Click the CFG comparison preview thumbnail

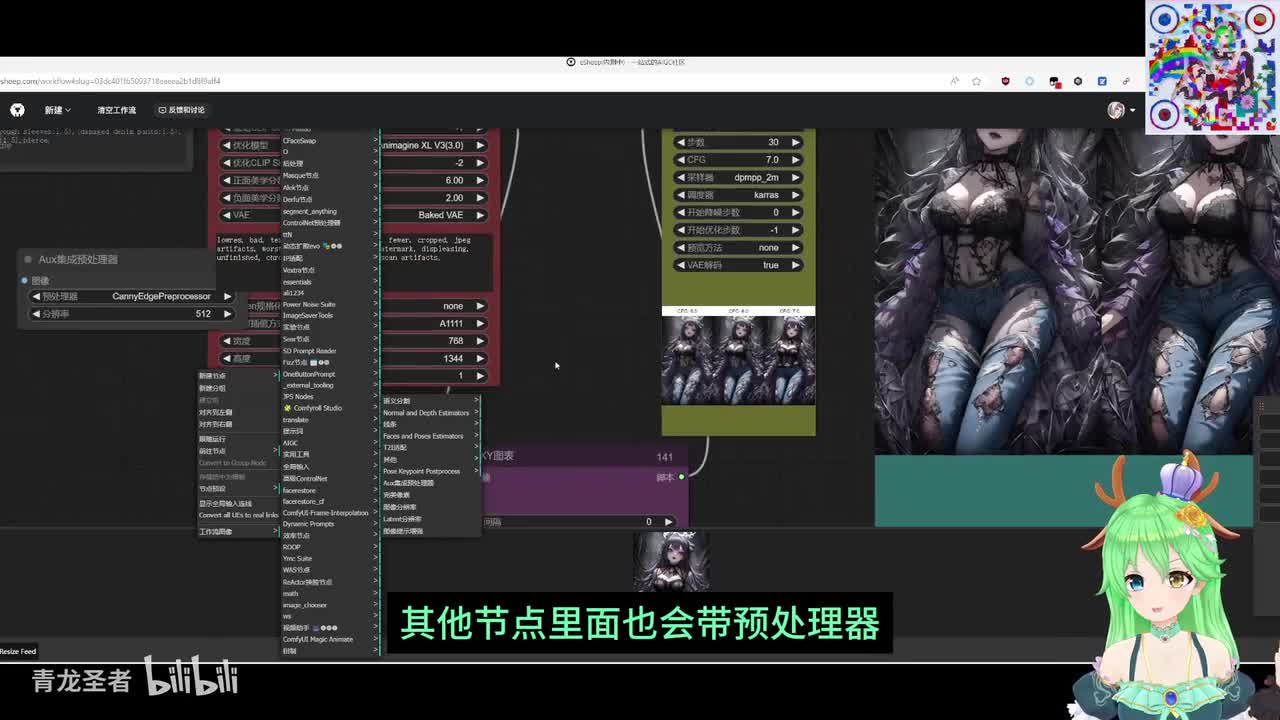coord(738,356)
